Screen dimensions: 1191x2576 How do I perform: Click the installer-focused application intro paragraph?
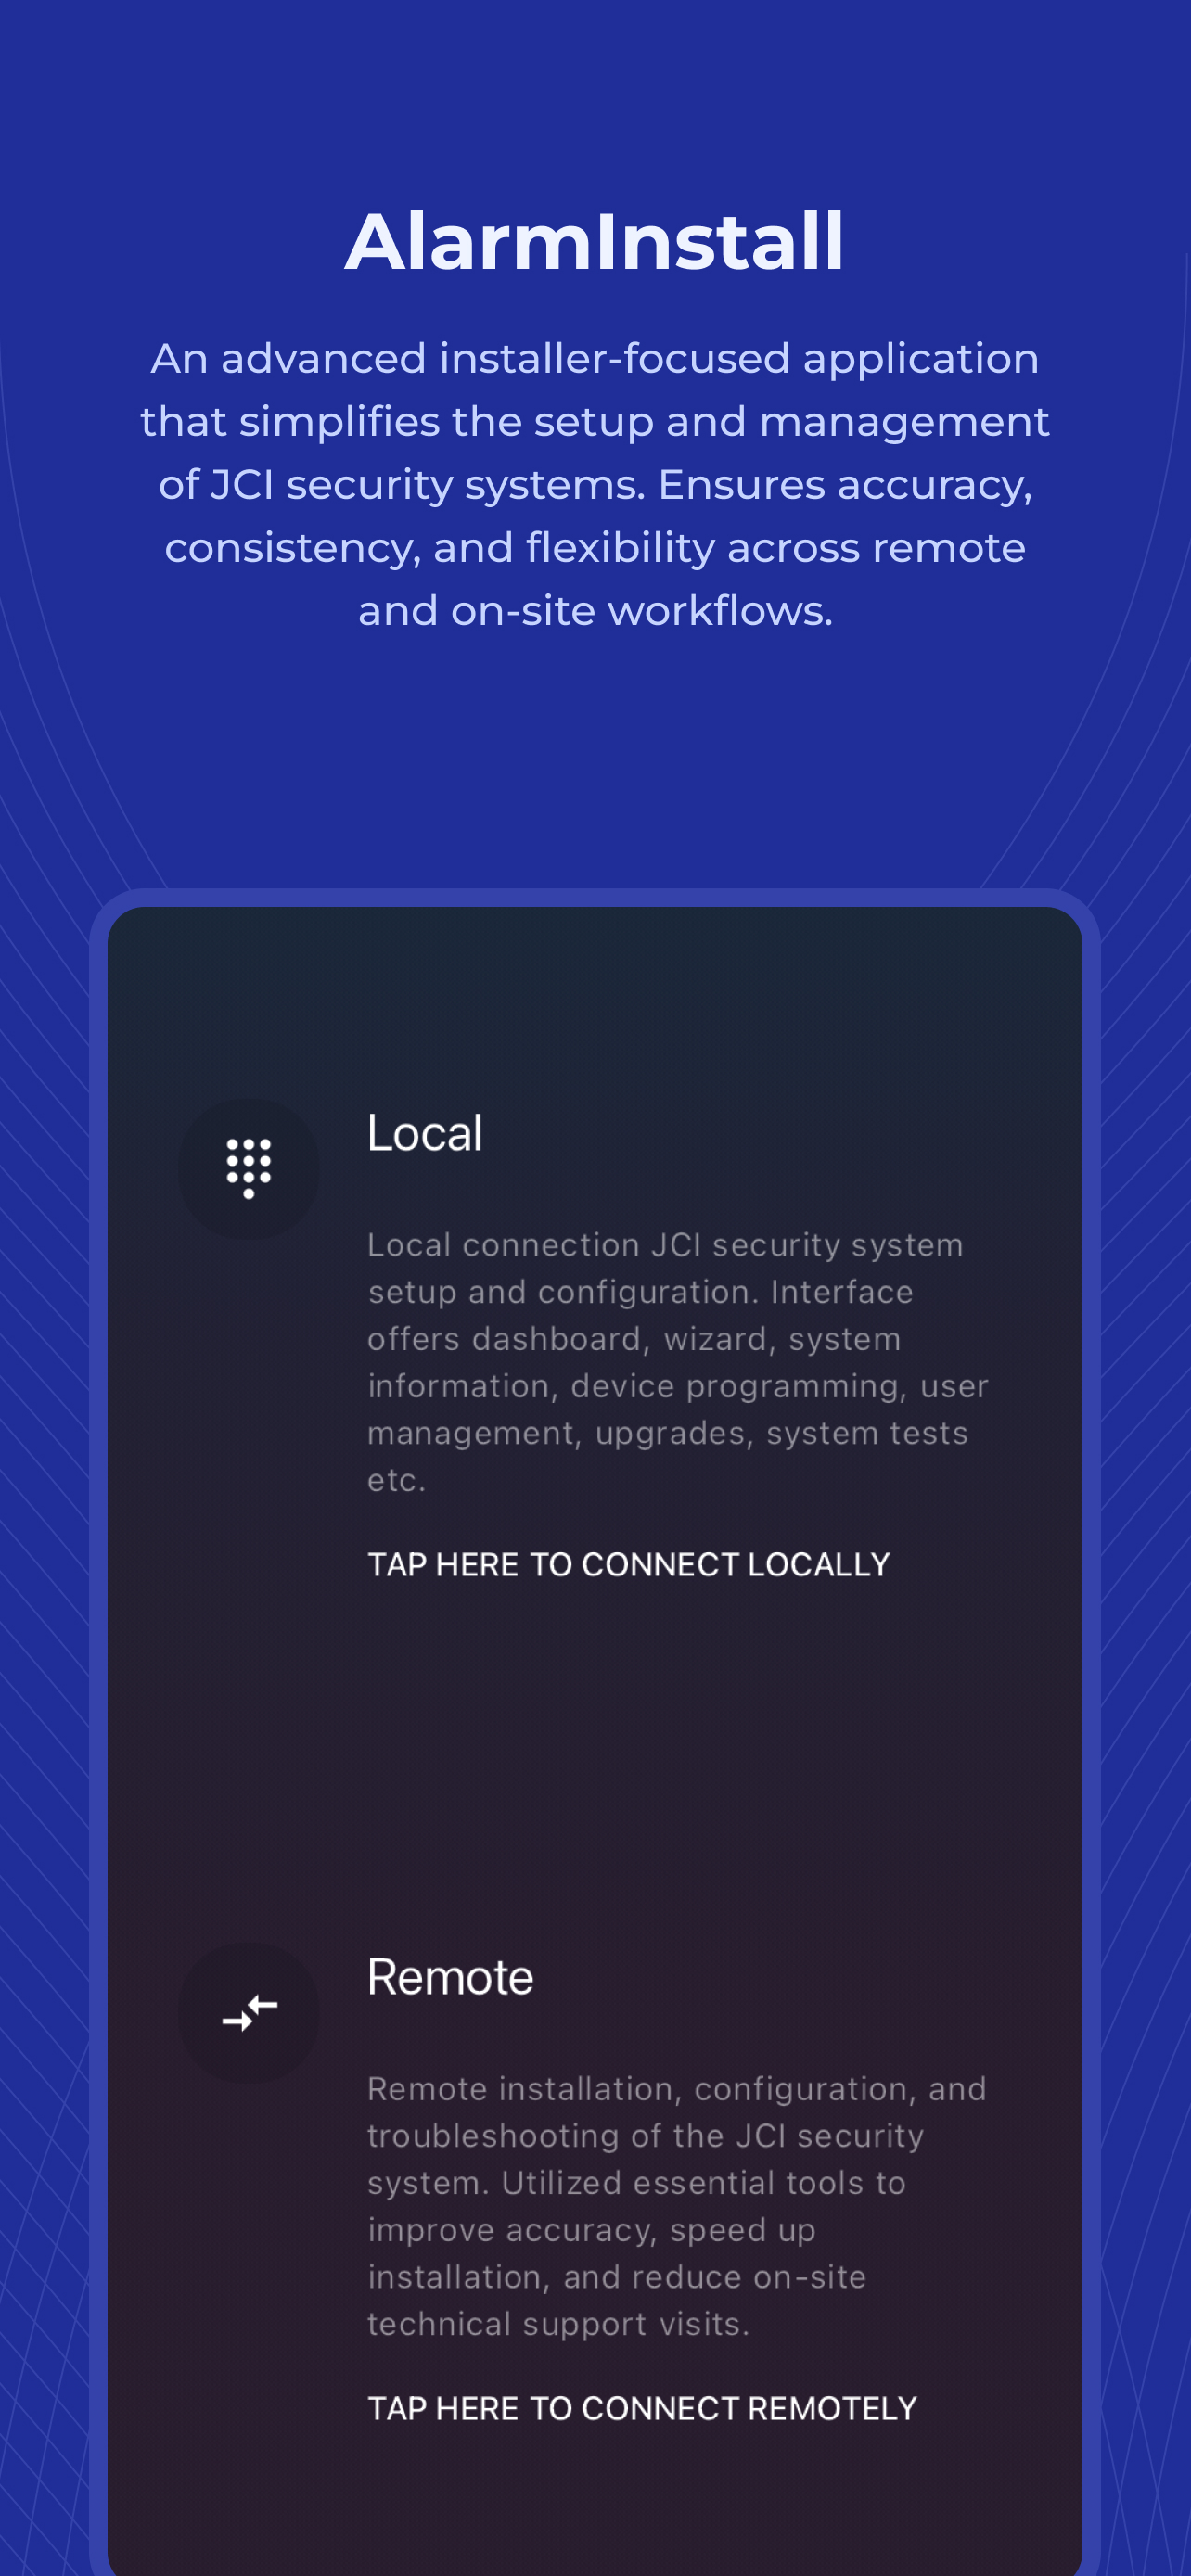595,484
